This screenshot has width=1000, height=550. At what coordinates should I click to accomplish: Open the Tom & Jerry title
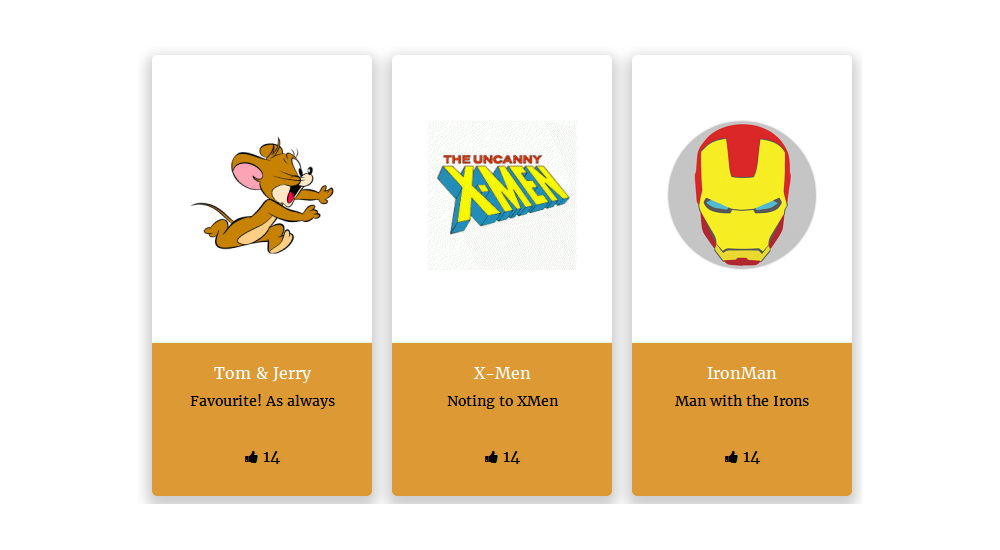(262, 373)
